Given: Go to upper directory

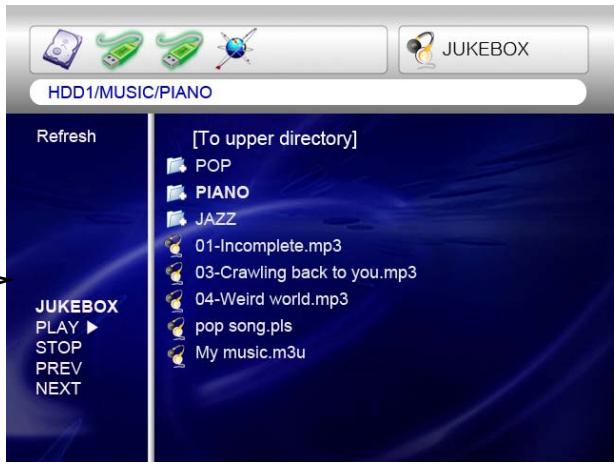Looking at the screenshot, I should [x=275, y=139].
